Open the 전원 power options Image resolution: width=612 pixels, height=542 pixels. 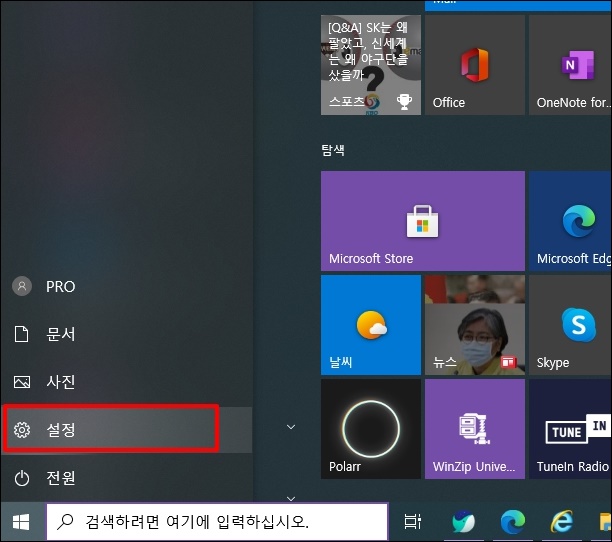tap(126, 477)
